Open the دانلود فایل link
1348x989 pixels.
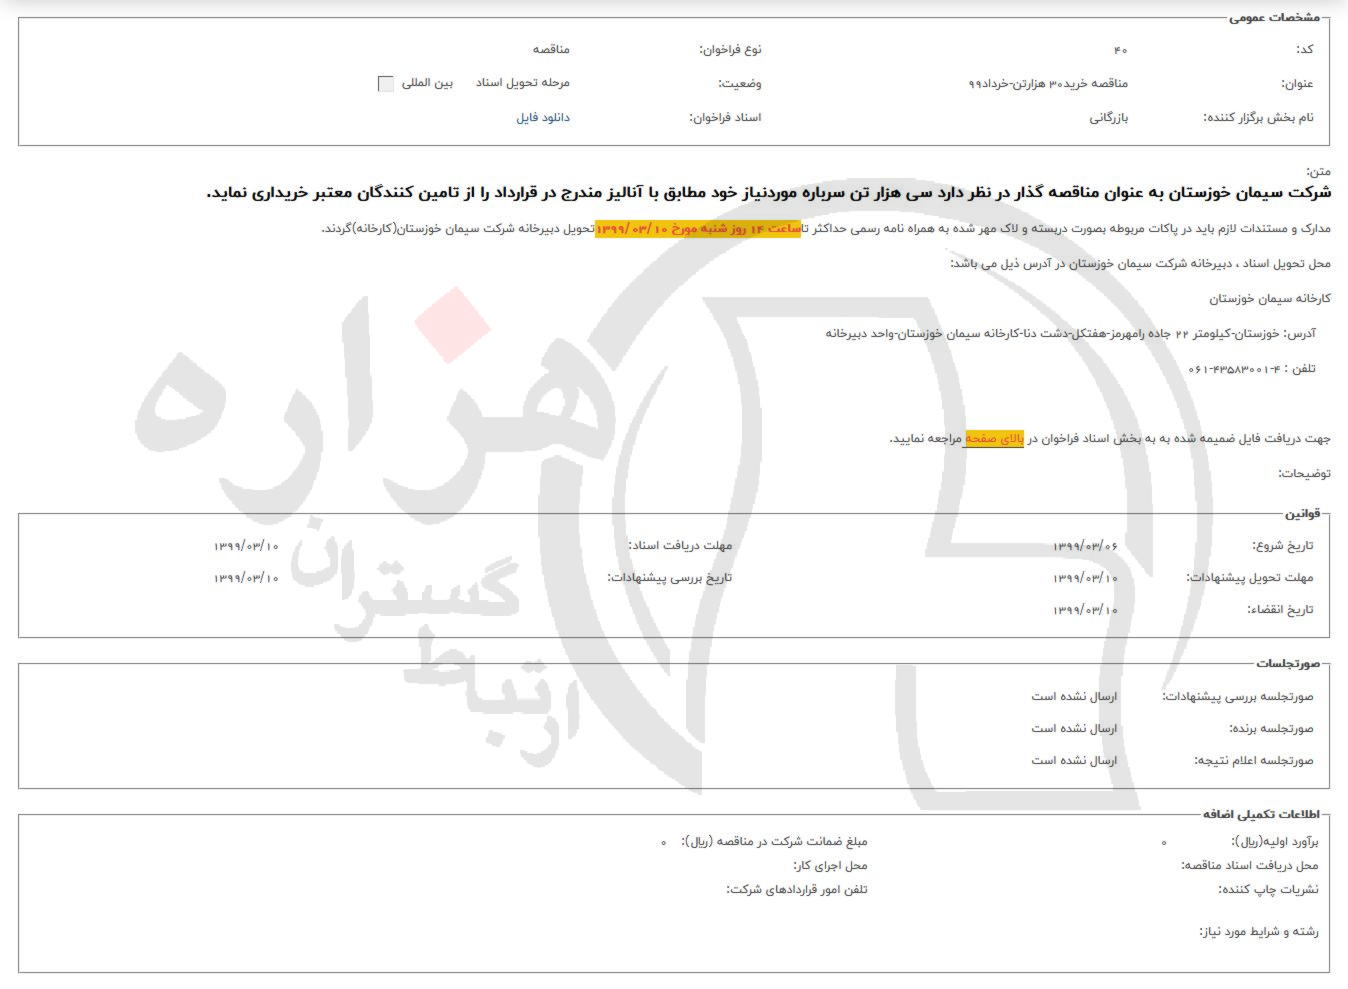[543, 118]
